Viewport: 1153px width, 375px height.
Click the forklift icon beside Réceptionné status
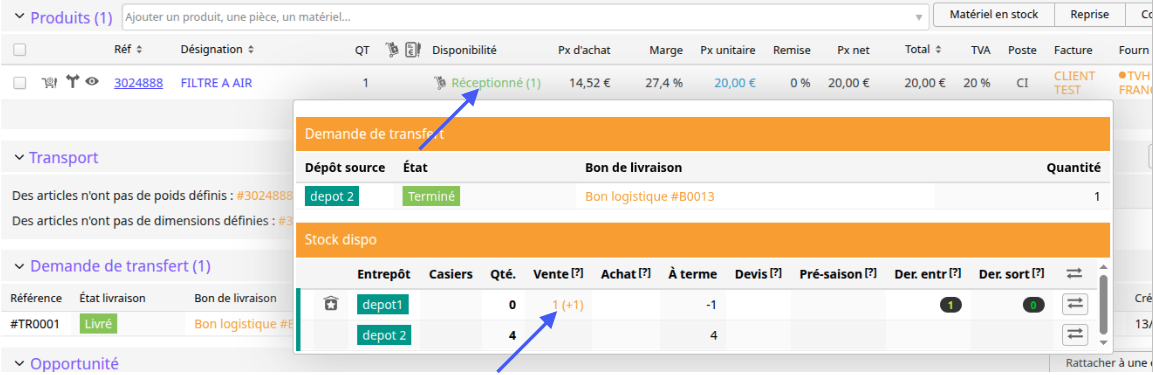coord(440,83)
